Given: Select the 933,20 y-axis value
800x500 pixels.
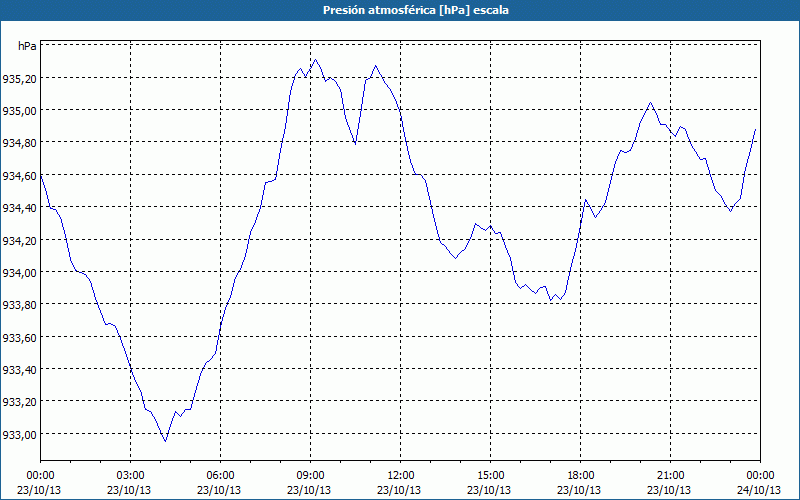Looking at the screenshot, I should pos(19,402).
